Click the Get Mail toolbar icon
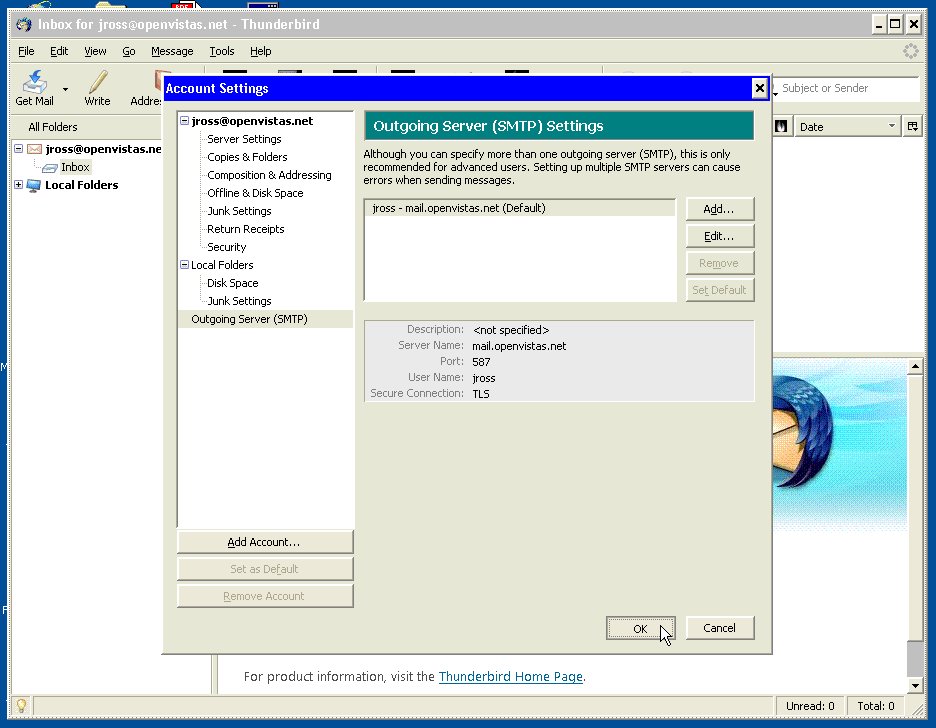The height and width of the screenshot is (728, 936). [34, 82]
